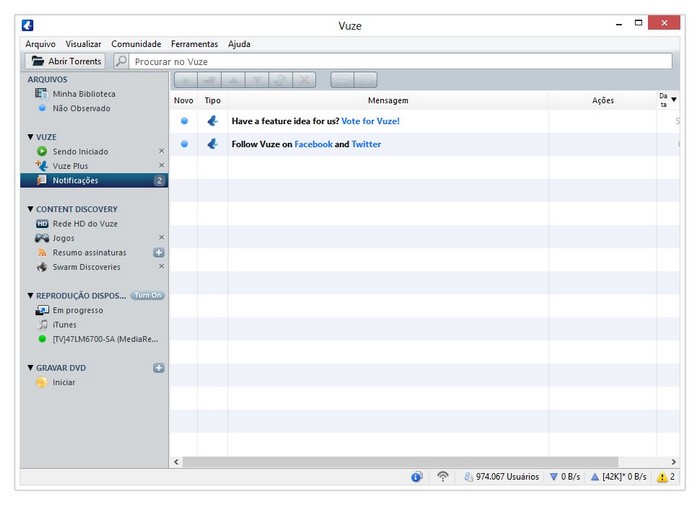Click the wifi signal status icon

click(x=442, y=477)
